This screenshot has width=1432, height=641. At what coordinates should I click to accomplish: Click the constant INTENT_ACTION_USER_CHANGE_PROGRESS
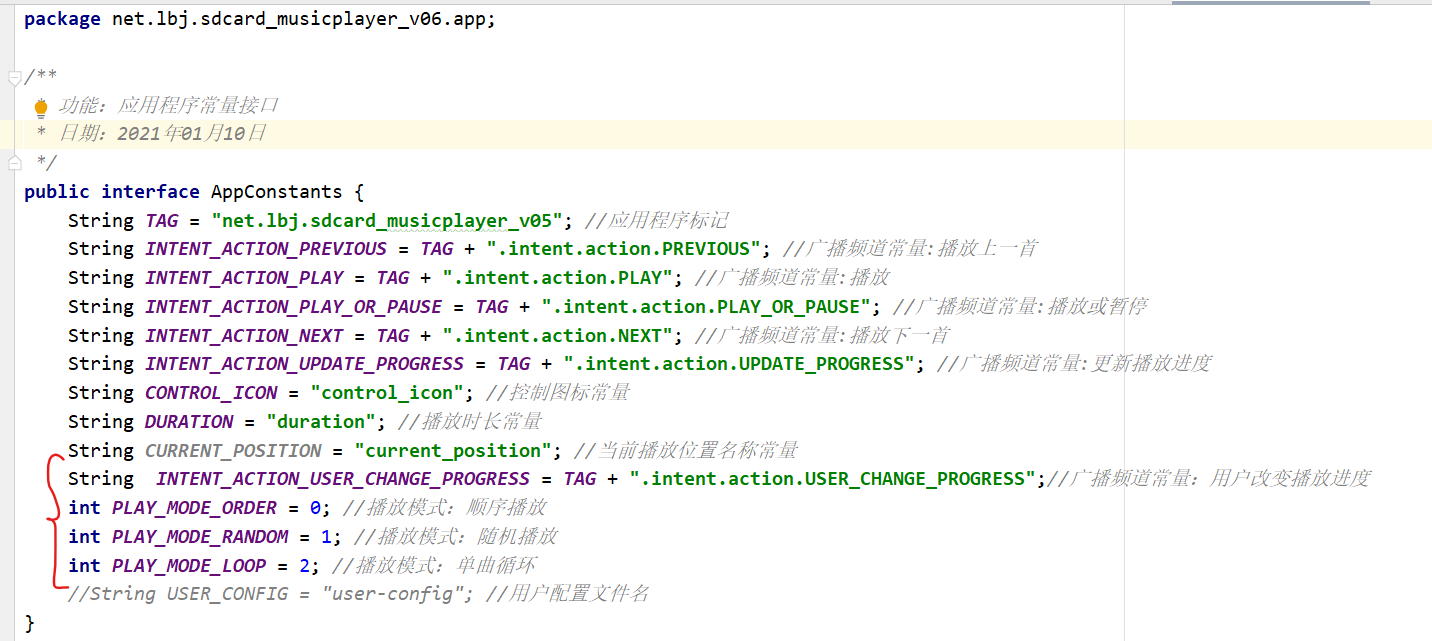[343, 479]
